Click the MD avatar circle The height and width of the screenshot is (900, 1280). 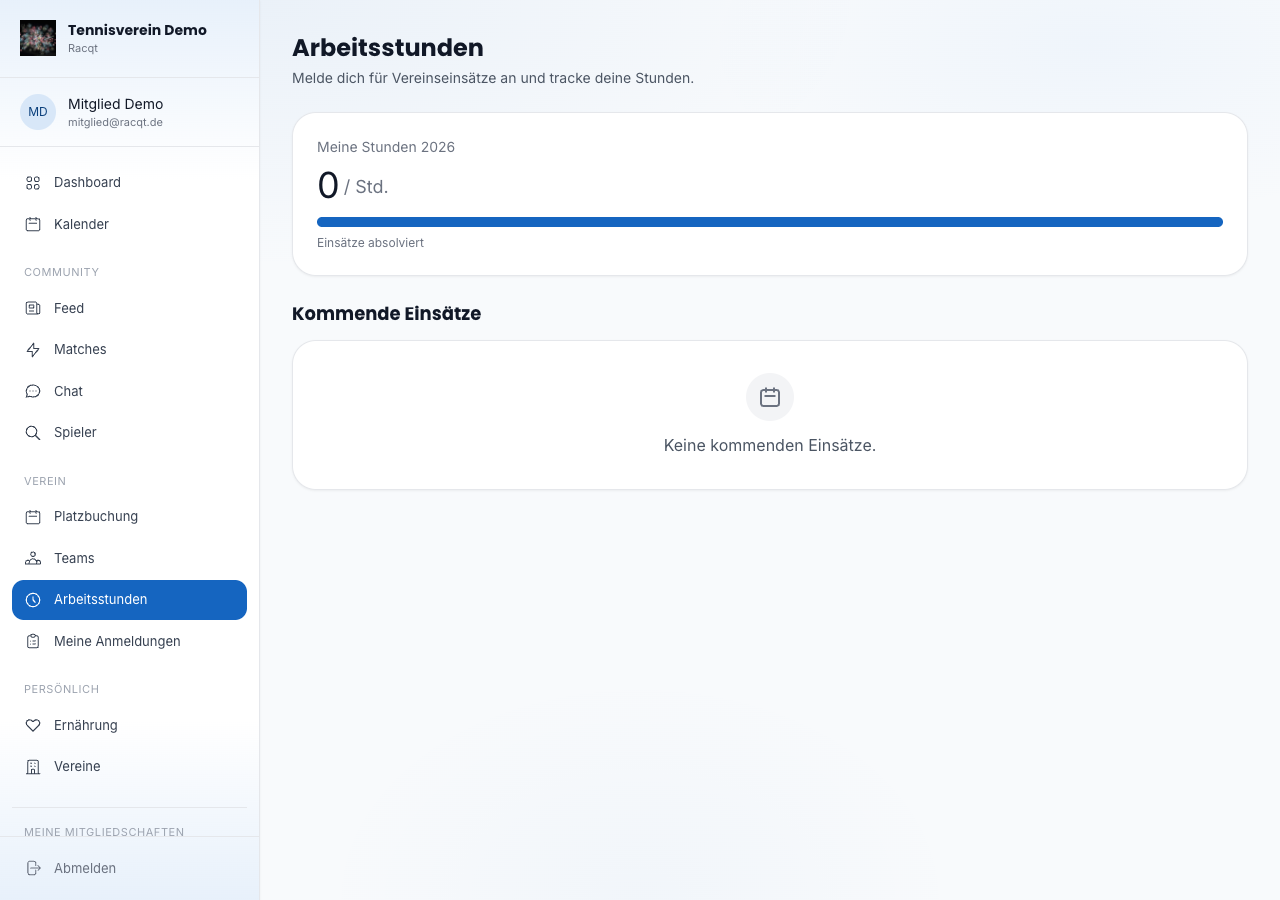(38, 112)
